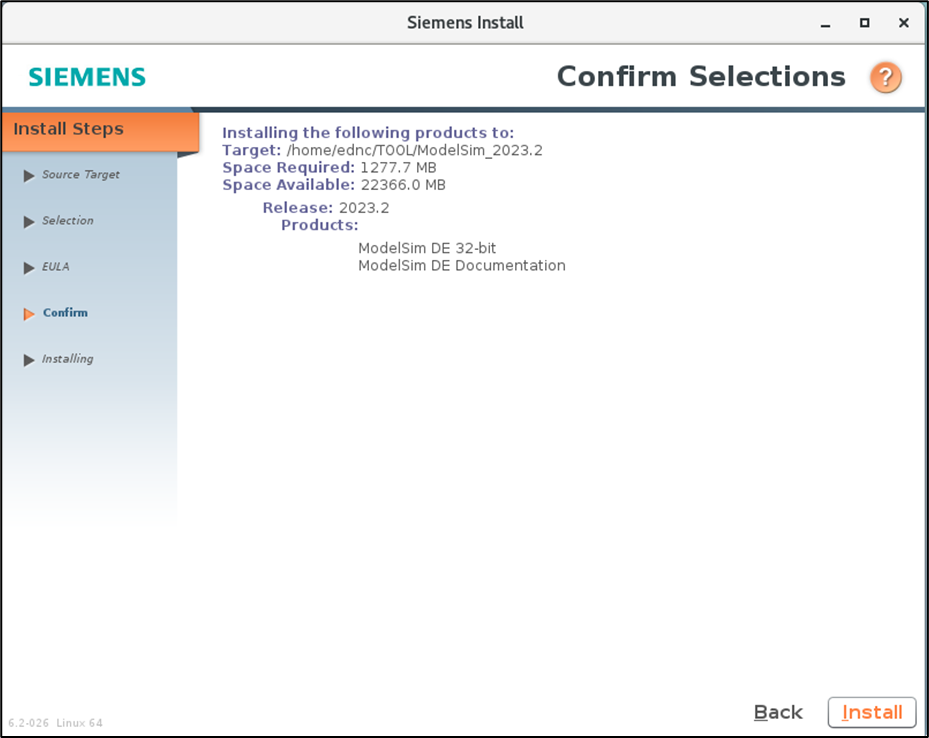The width and height of the screenshot is (929, 738).
Task: Click target path /home/ednc/TOOL/ModelSim_2023.2
Action: [x=415, y=150]
